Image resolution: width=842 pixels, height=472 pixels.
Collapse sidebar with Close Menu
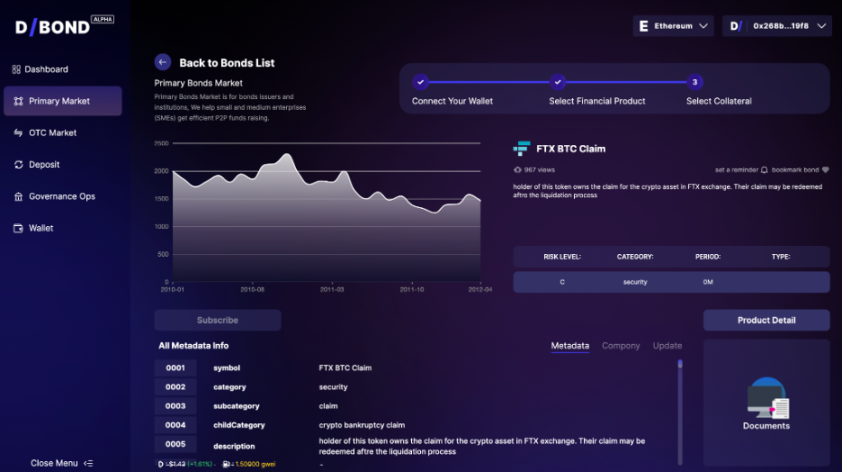tap(62, 463)
